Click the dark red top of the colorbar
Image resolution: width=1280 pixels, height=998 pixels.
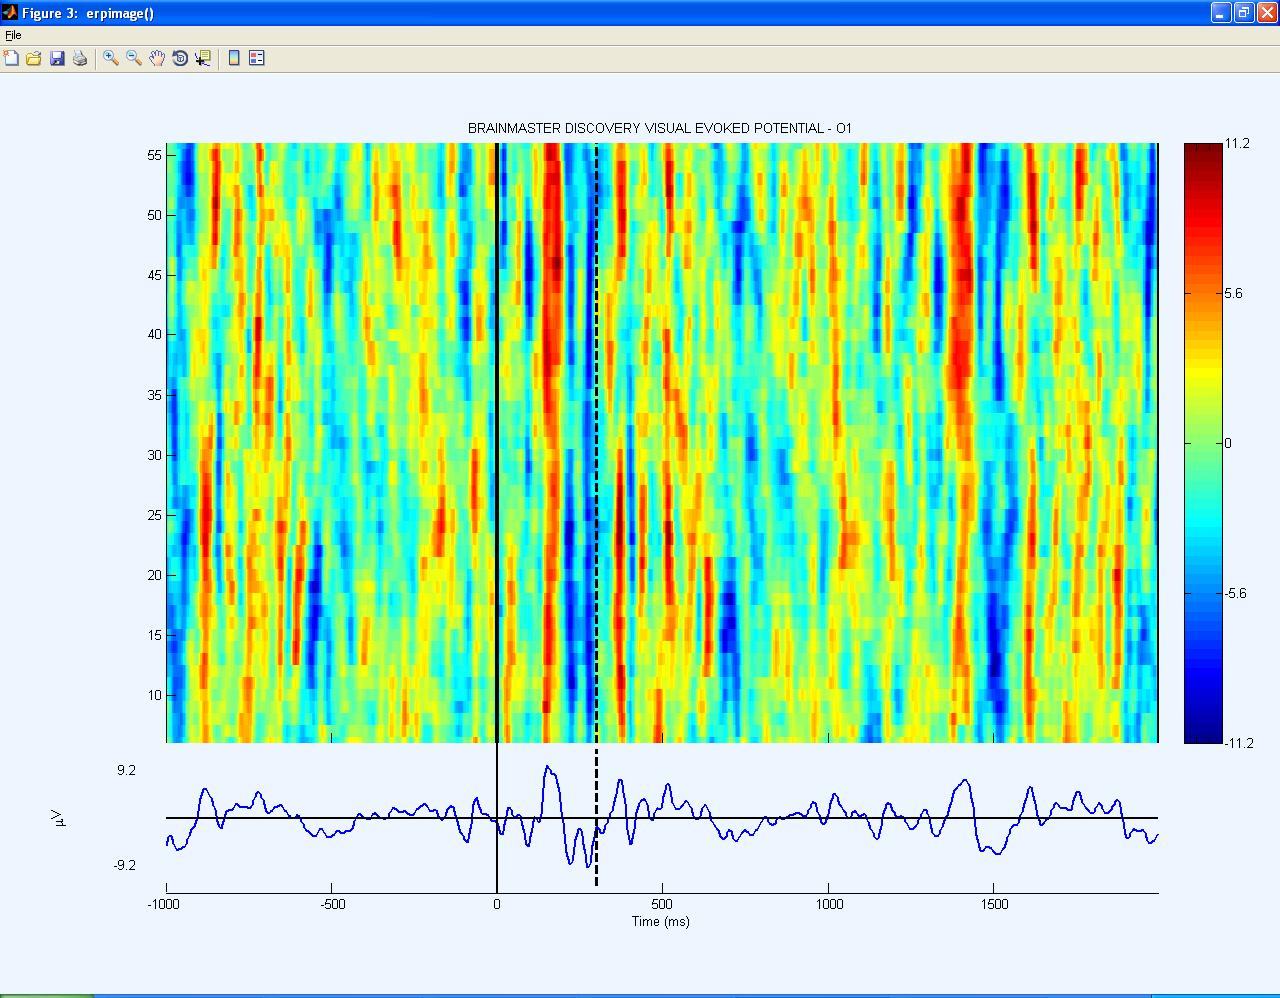coord(1203,152)
